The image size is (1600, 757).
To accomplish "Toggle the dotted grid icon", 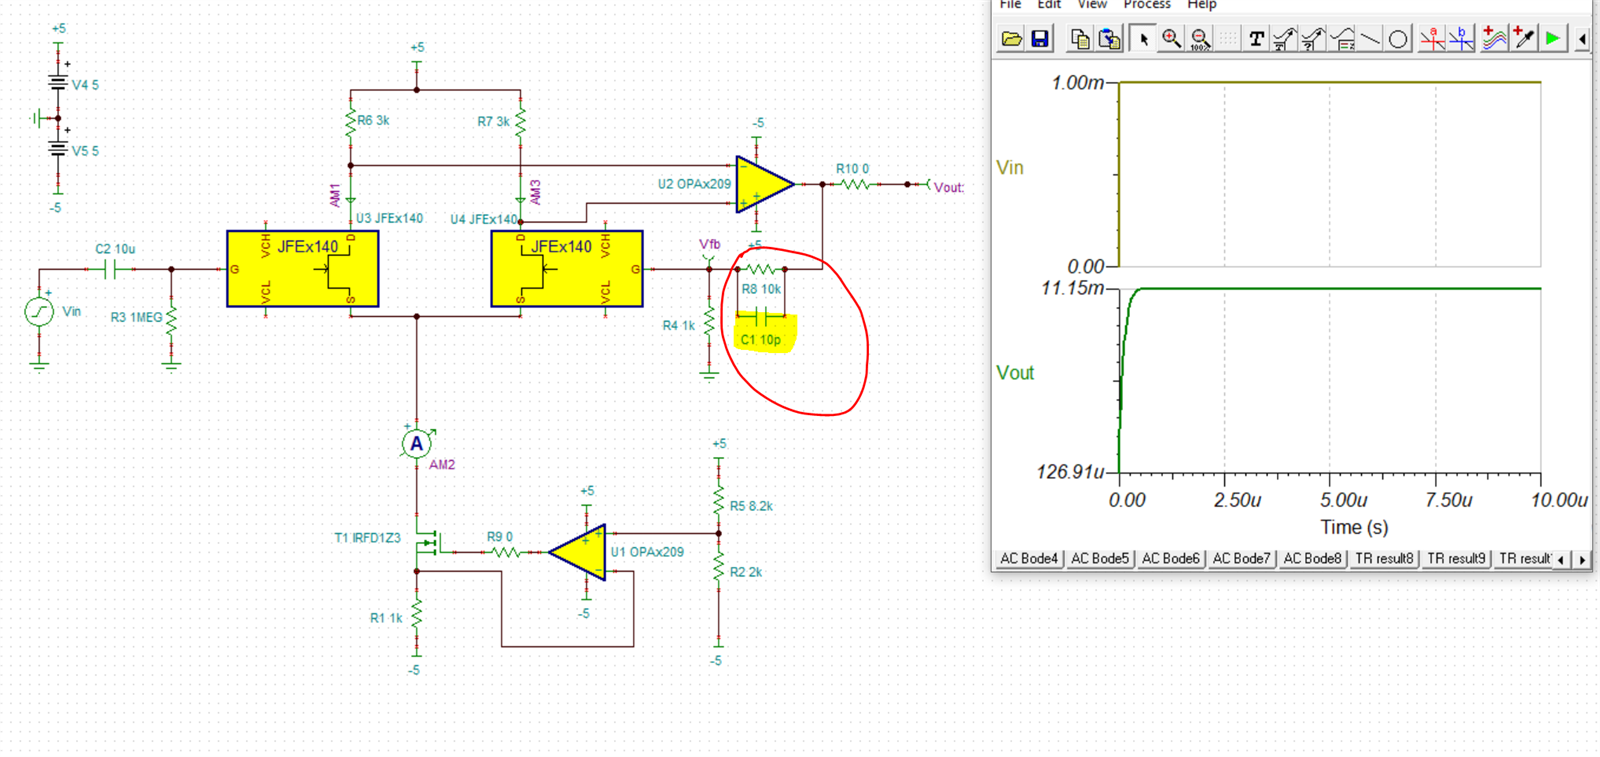I will click(x=1228, y=39).
